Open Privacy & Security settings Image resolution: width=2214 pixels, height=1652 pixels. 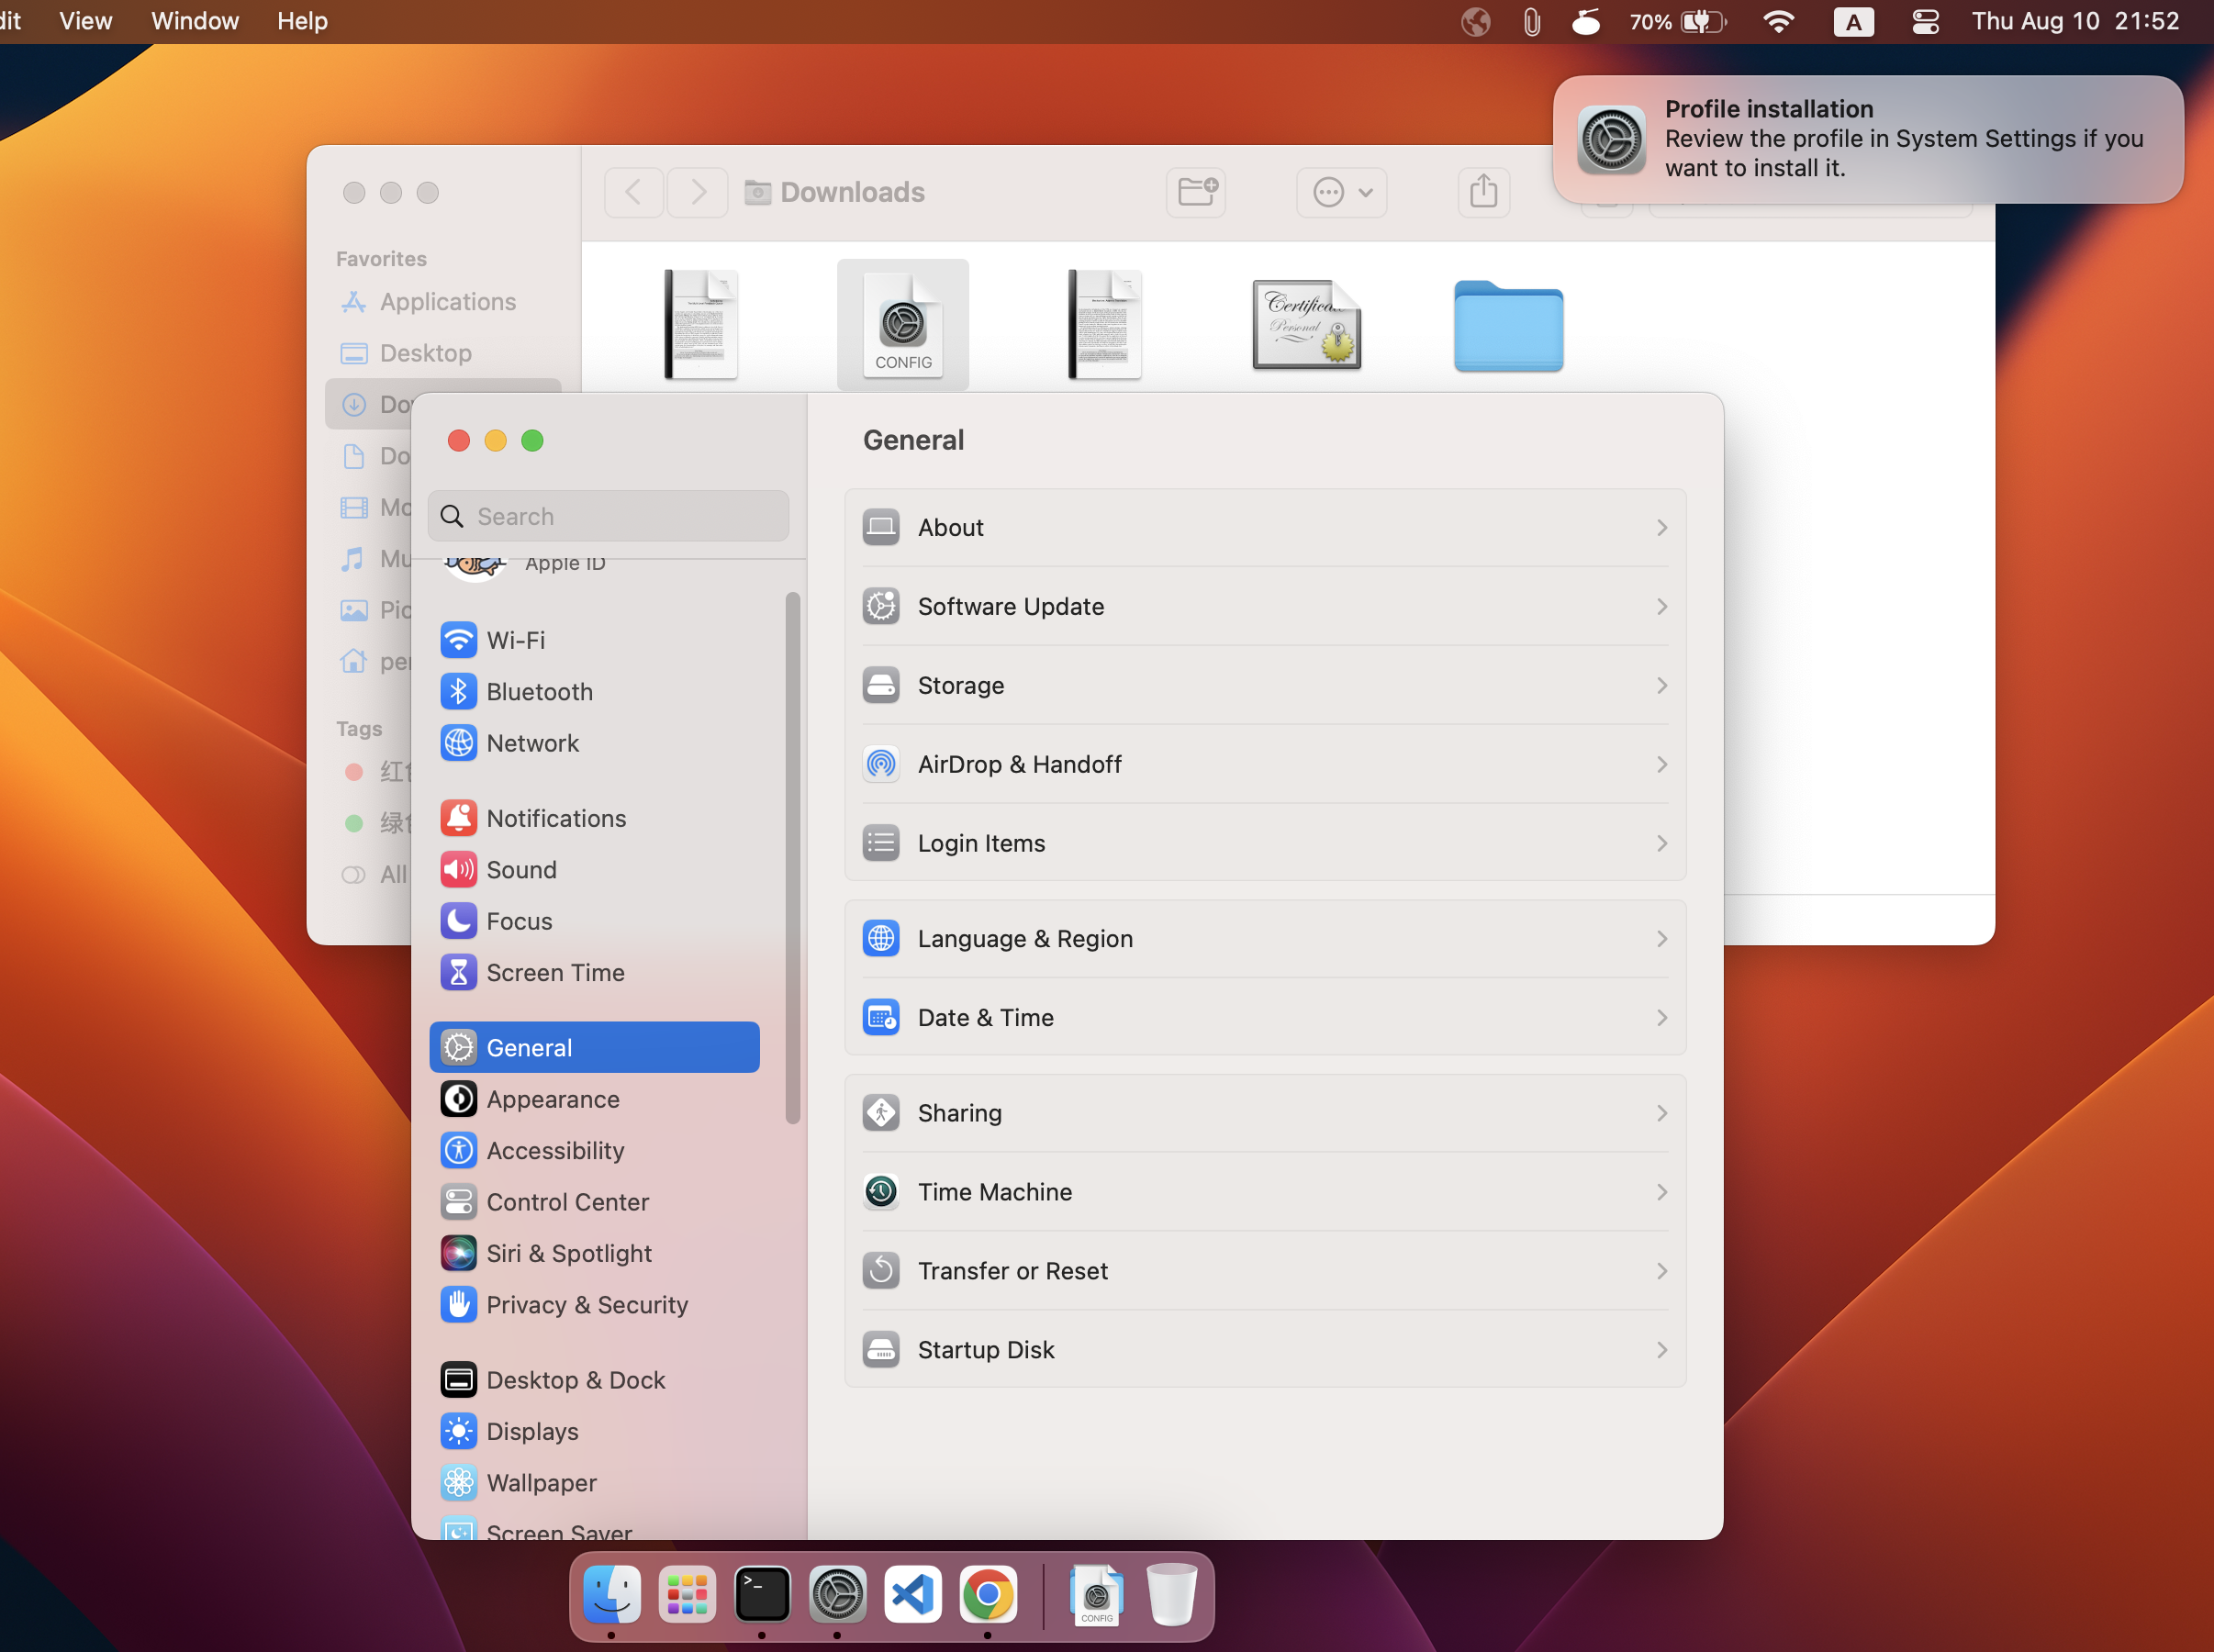[x=586, y=1305]
